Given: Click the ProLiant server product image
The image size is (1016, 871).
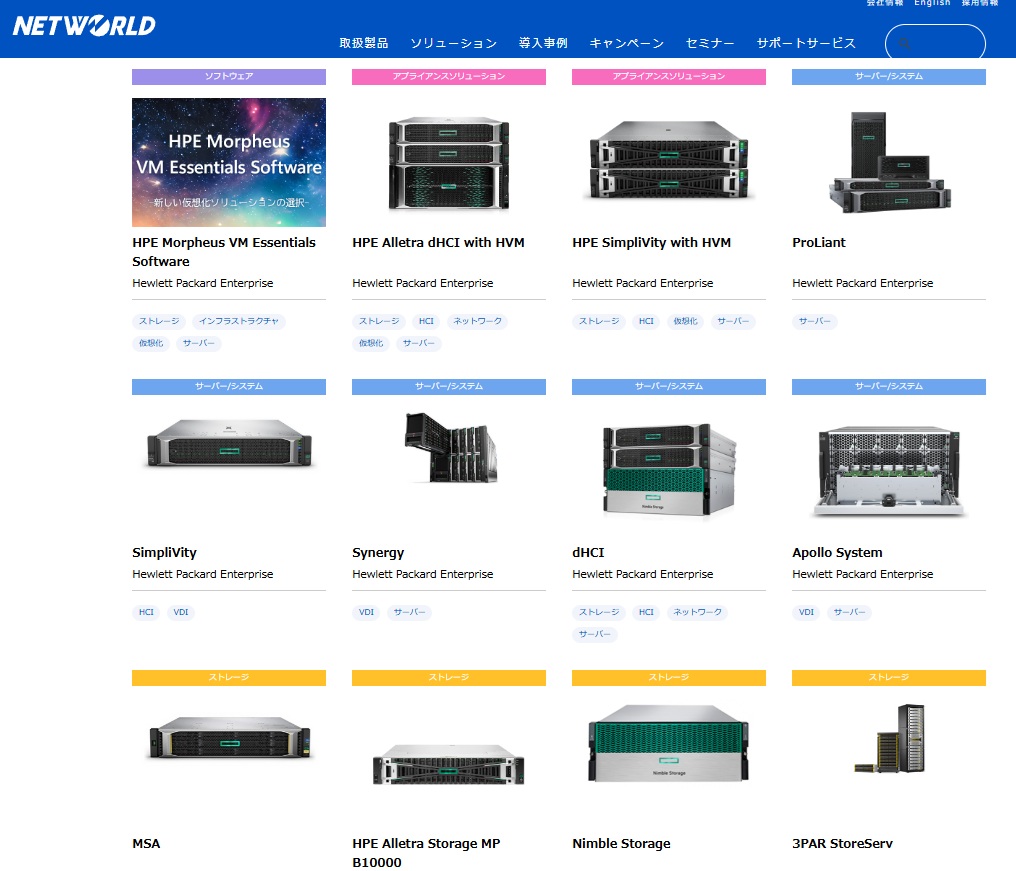Looking at the screenshot, I should (888, 162).
